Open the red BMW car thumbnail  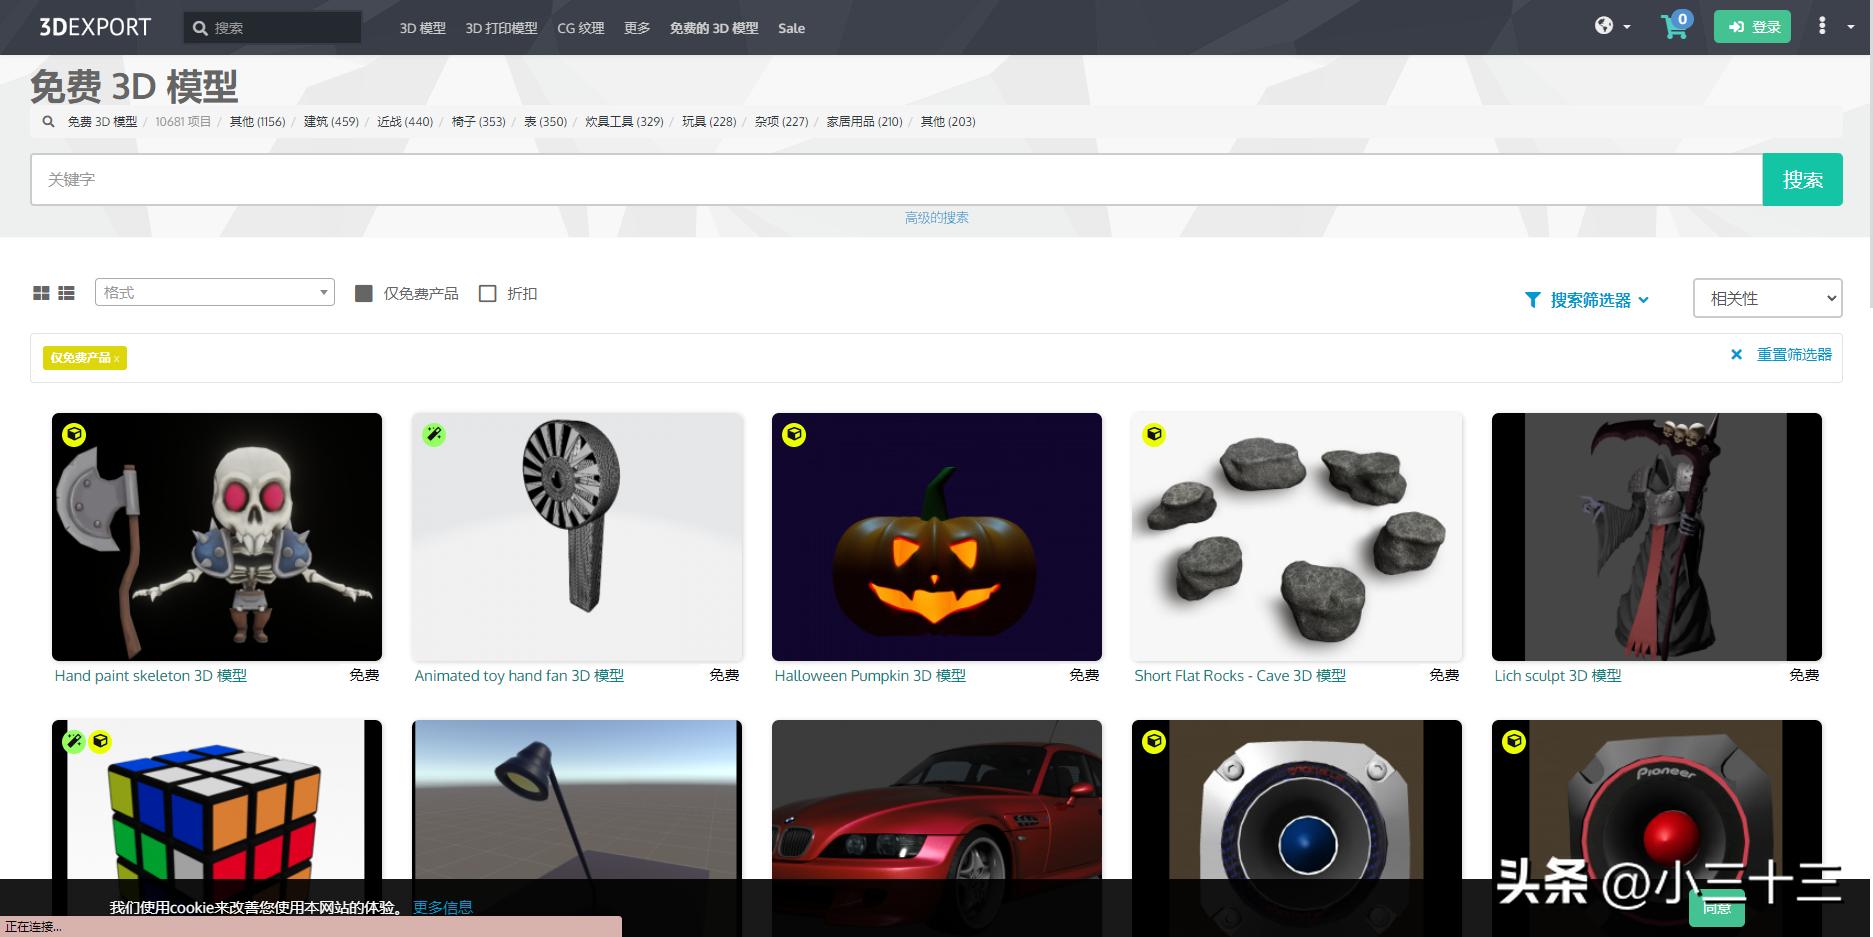point(937,828)
